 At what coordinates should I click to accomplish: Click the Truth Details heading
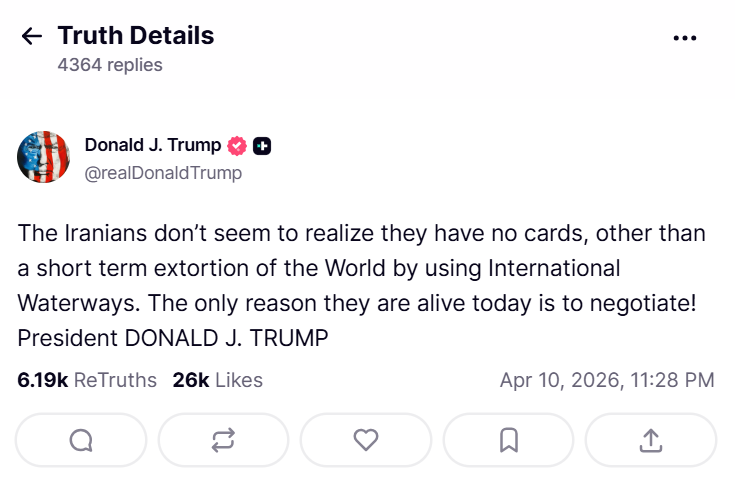coord(136,36)
